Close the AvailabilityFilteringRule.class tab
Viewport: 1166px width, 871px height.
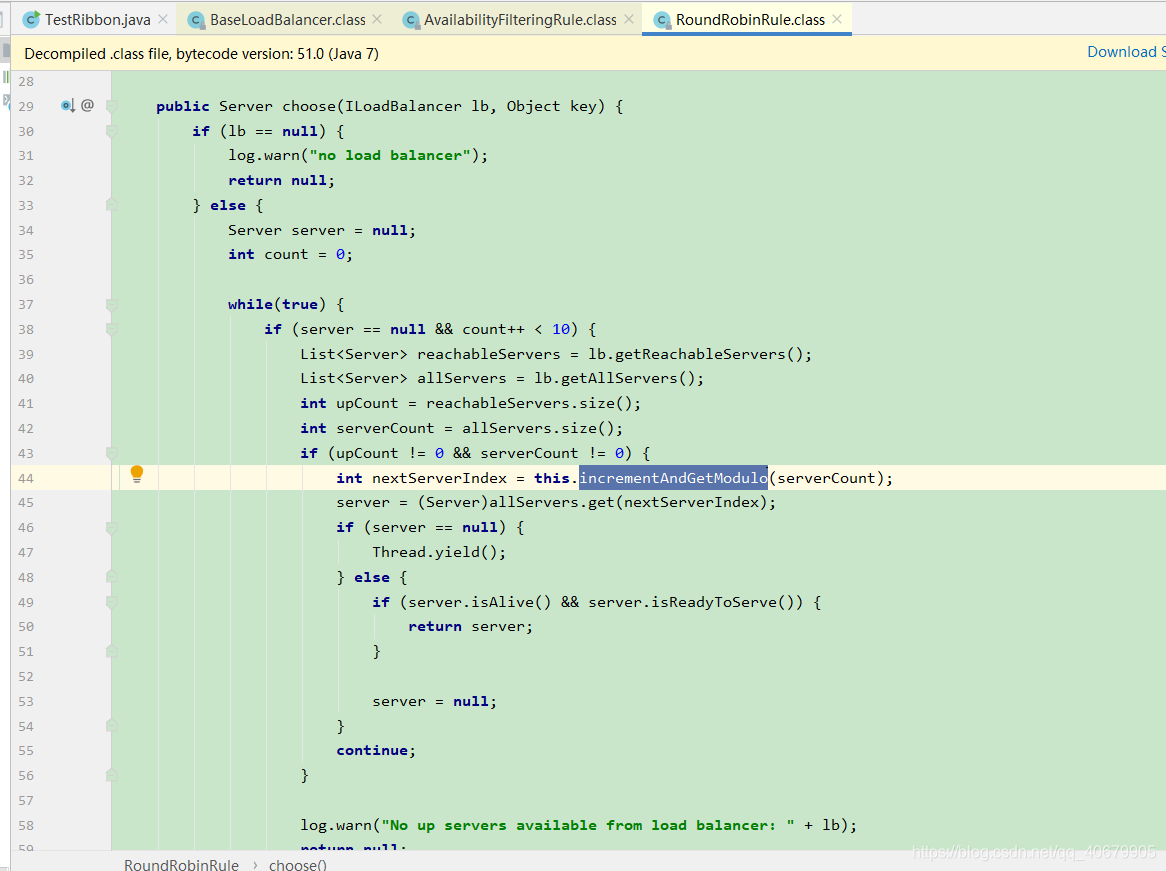click(629, 19)
